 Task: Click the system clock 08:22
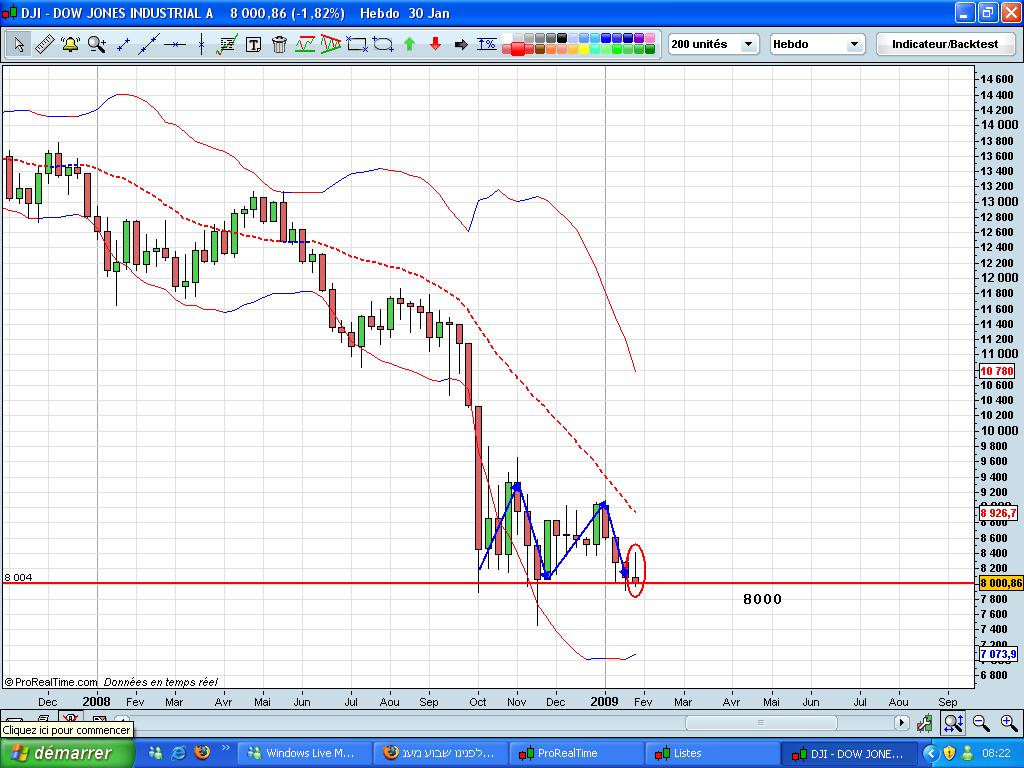tap(997, 754)
